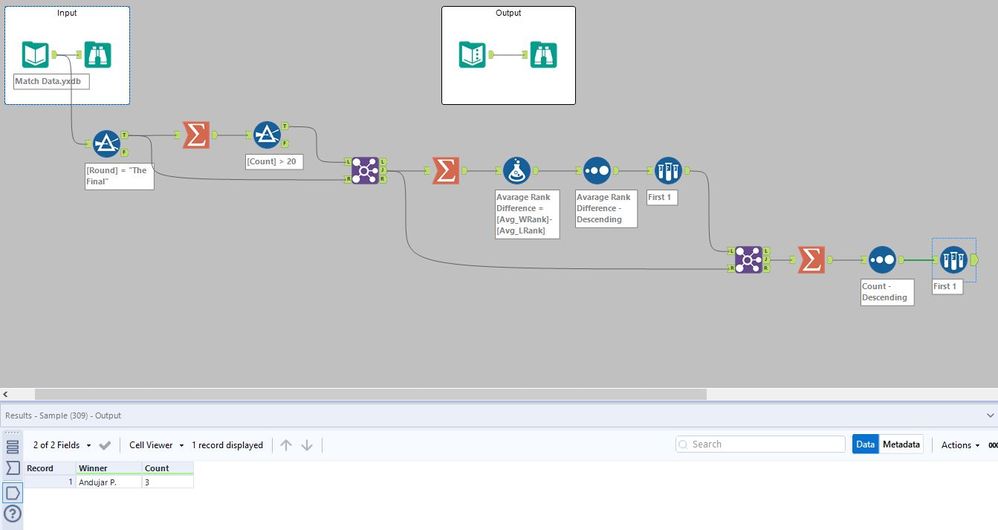Click the up arrow record navigation
This screenshot has height=530, width=998.
point(286,445)
